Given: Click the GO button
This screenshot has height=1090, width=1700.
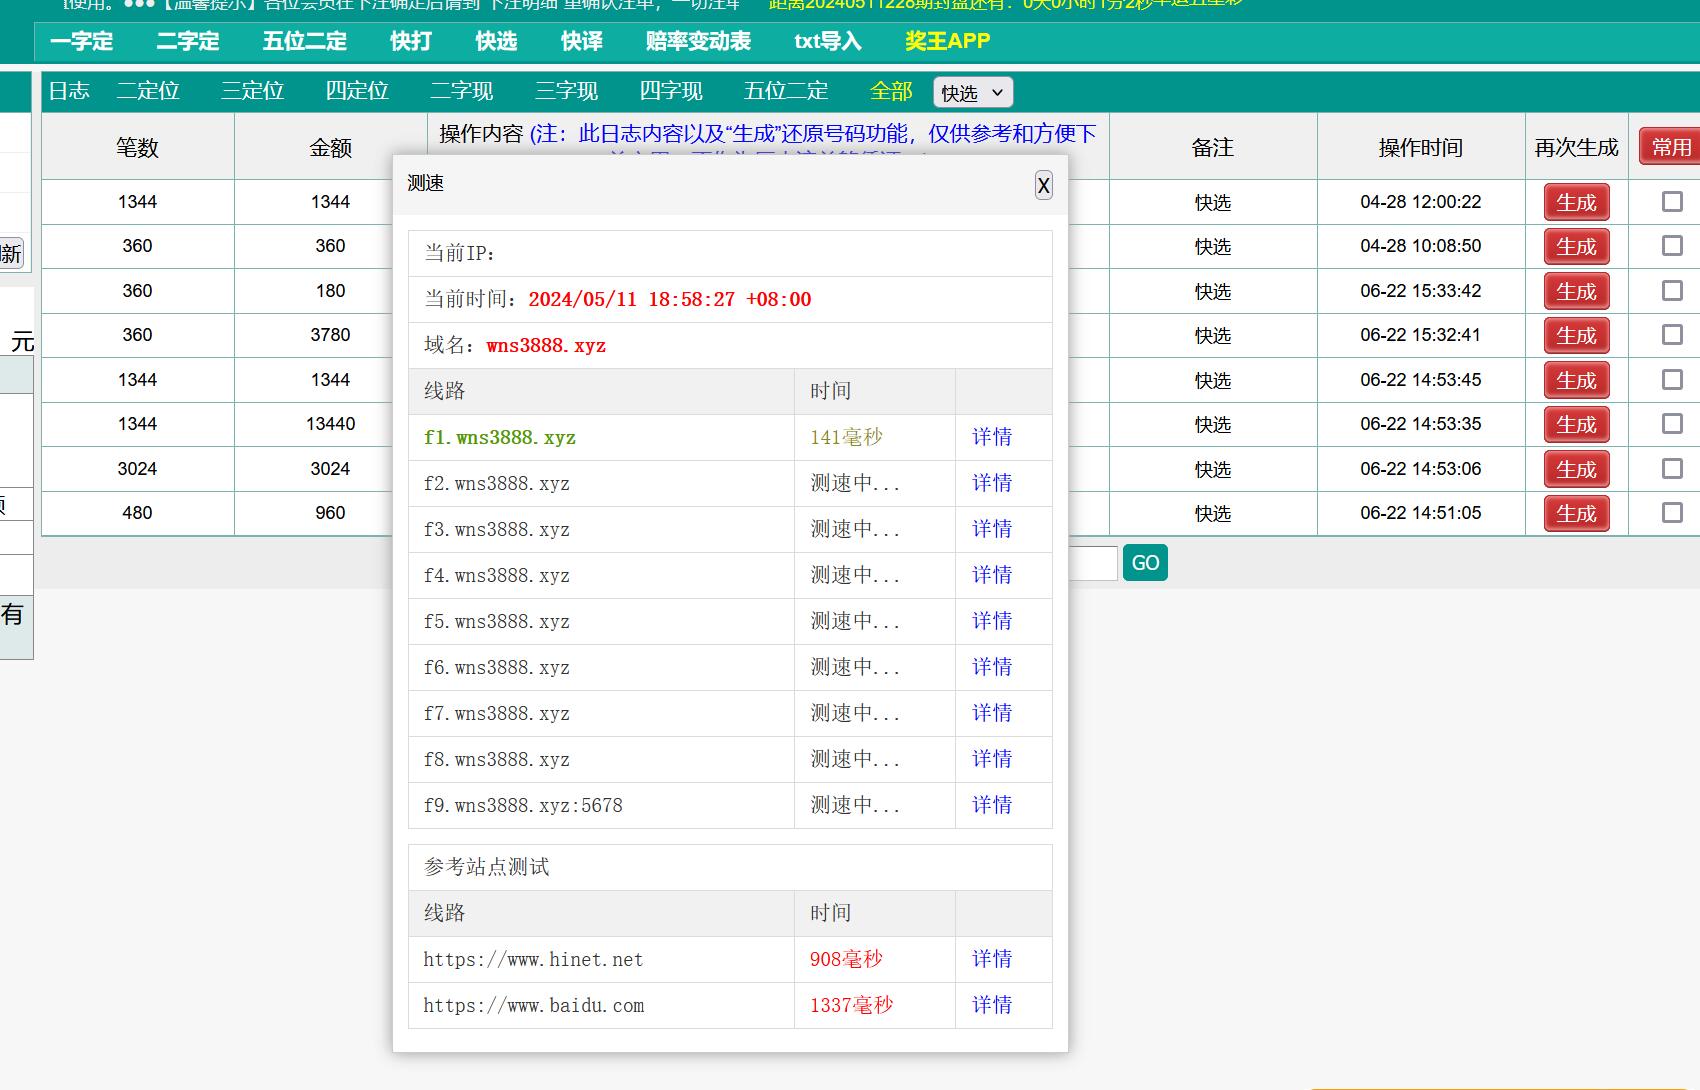Looking at the screenshot, I should 1145,562.
